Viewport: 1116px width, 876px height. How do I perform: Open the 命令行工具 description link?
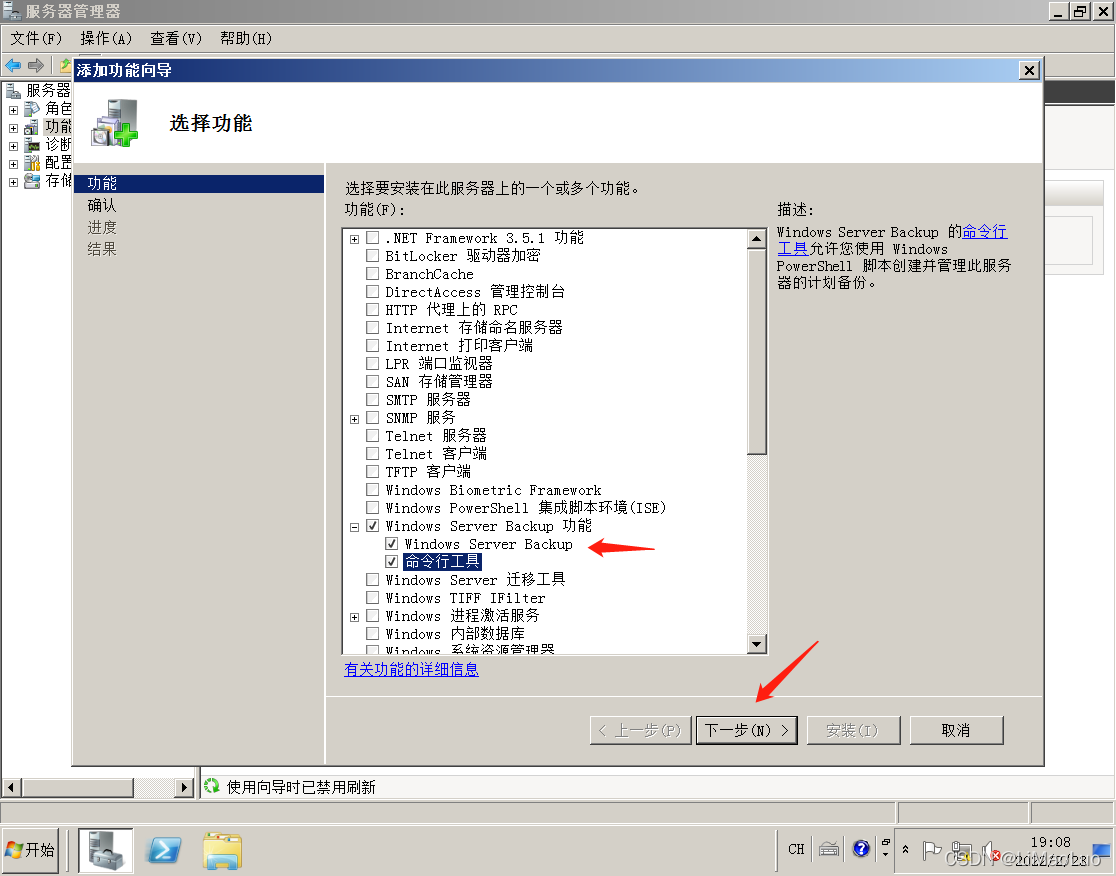coord(984,232)
